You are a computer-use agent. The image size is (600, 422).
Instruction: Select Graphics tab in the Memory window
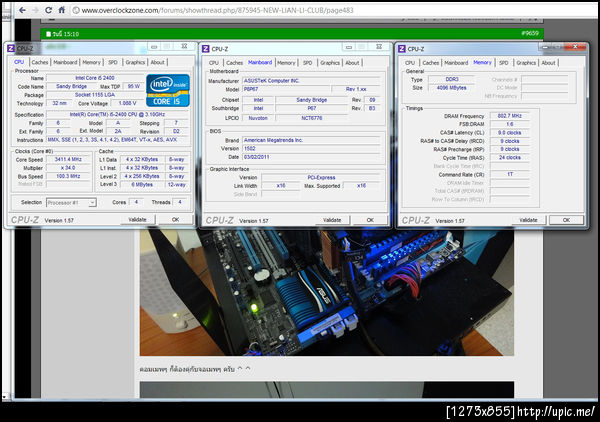pyautogui.click(x=525, y=62)
